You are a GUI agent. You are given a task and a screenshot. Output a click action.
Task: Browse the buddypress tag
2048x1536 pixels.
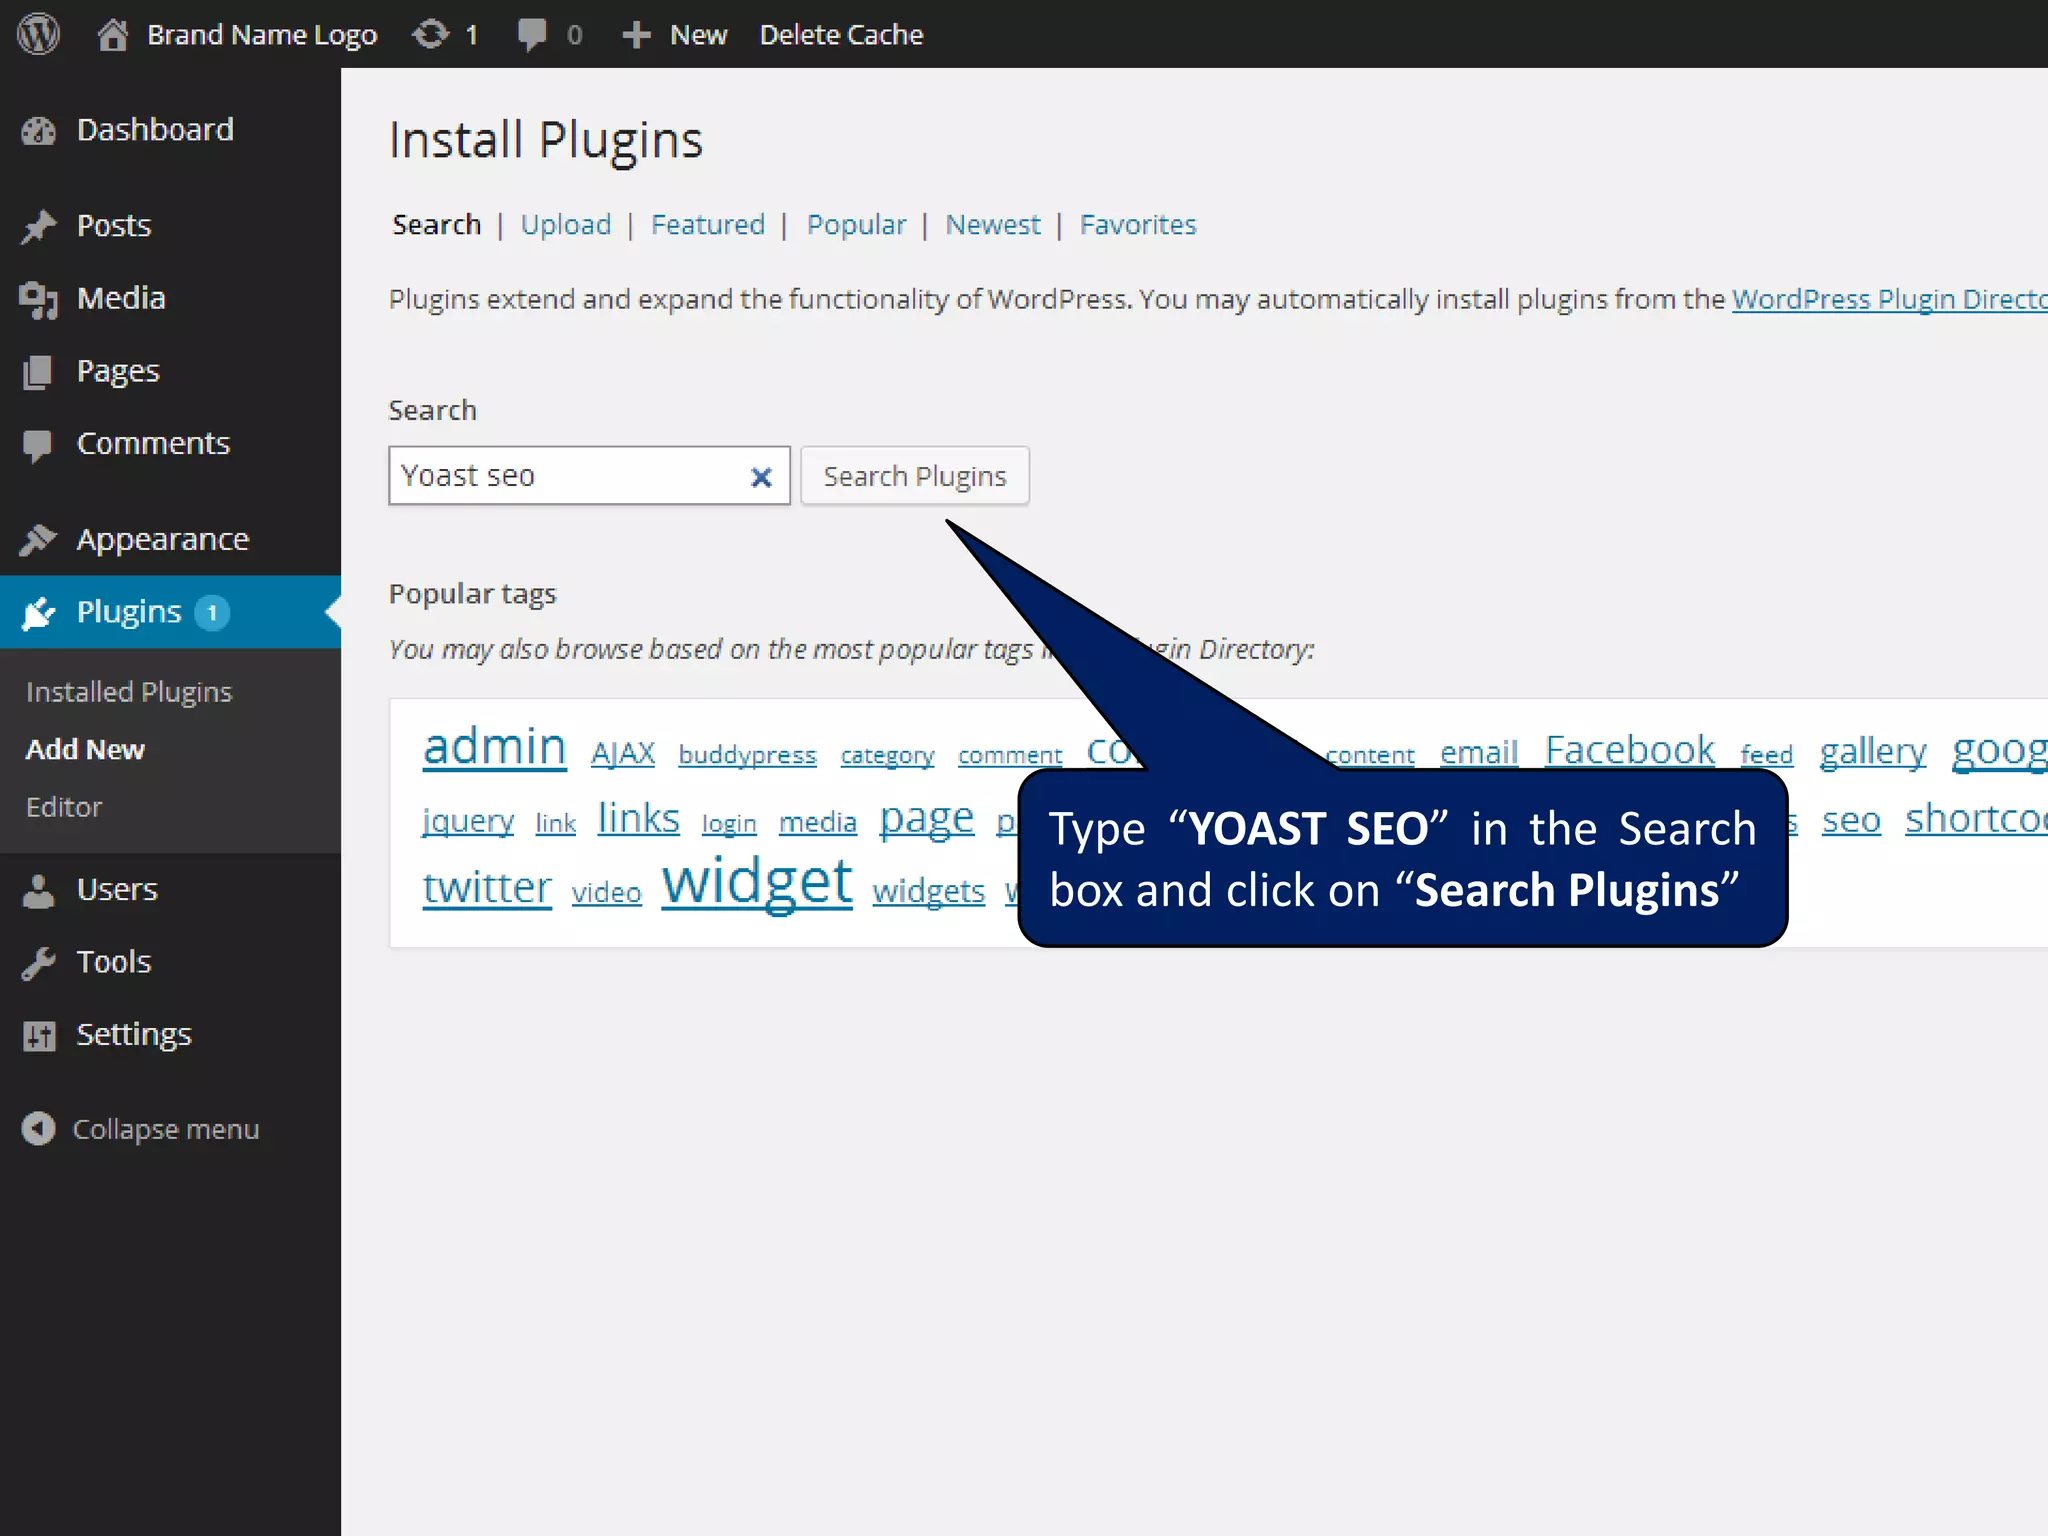[x=748, y=755]
